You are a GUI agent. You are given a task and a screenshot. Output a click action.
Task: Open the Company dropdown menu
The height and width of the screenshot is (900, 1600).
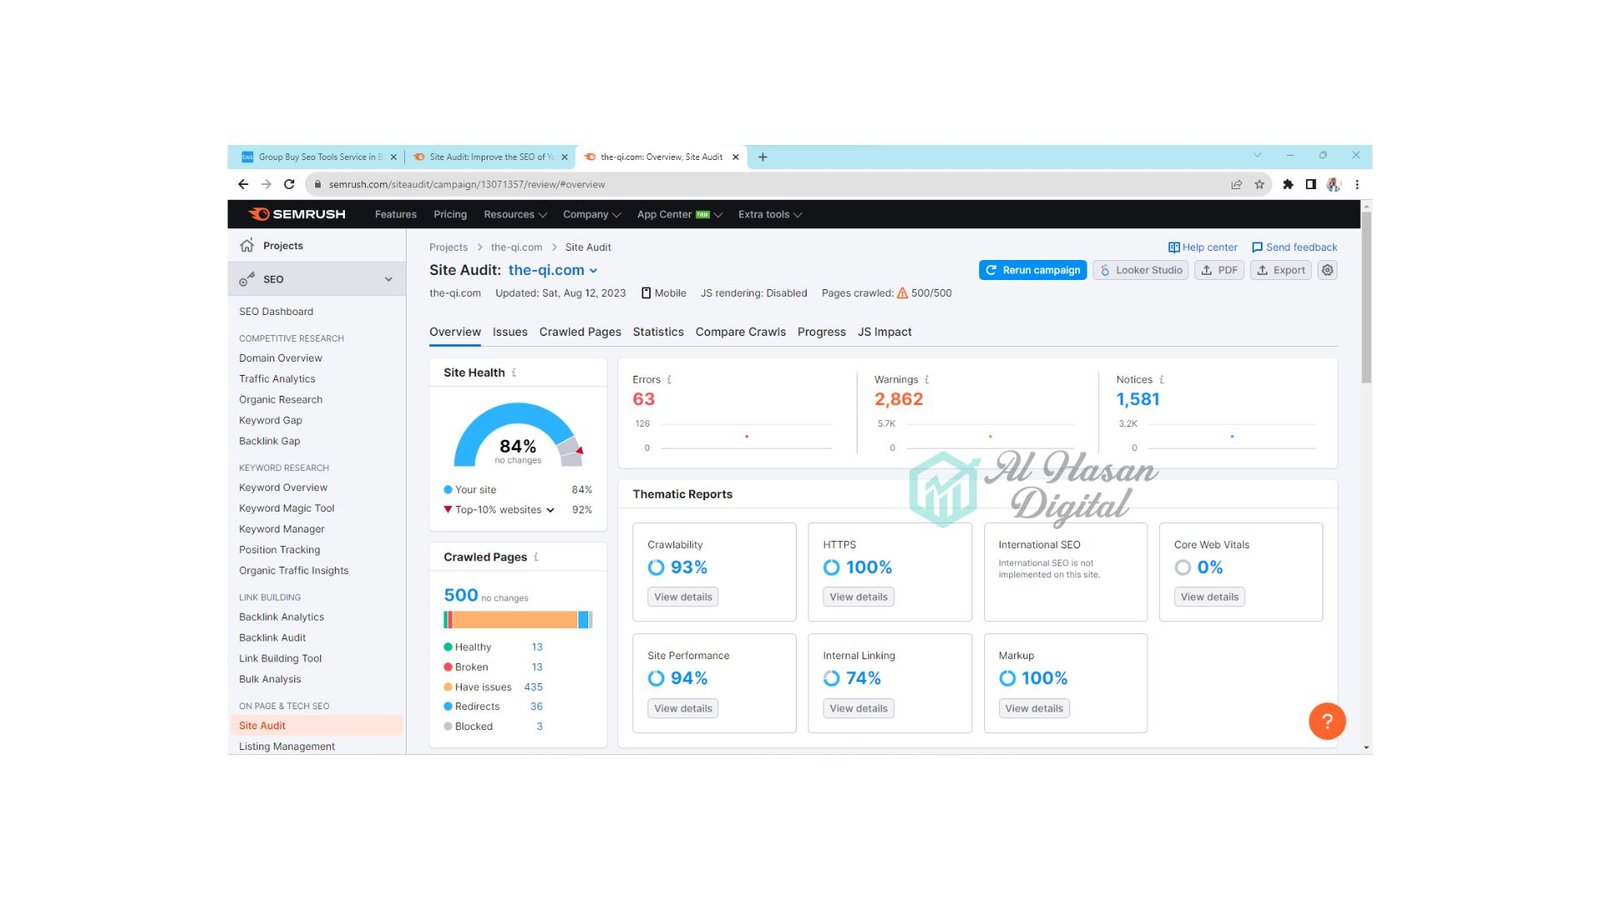591,214
